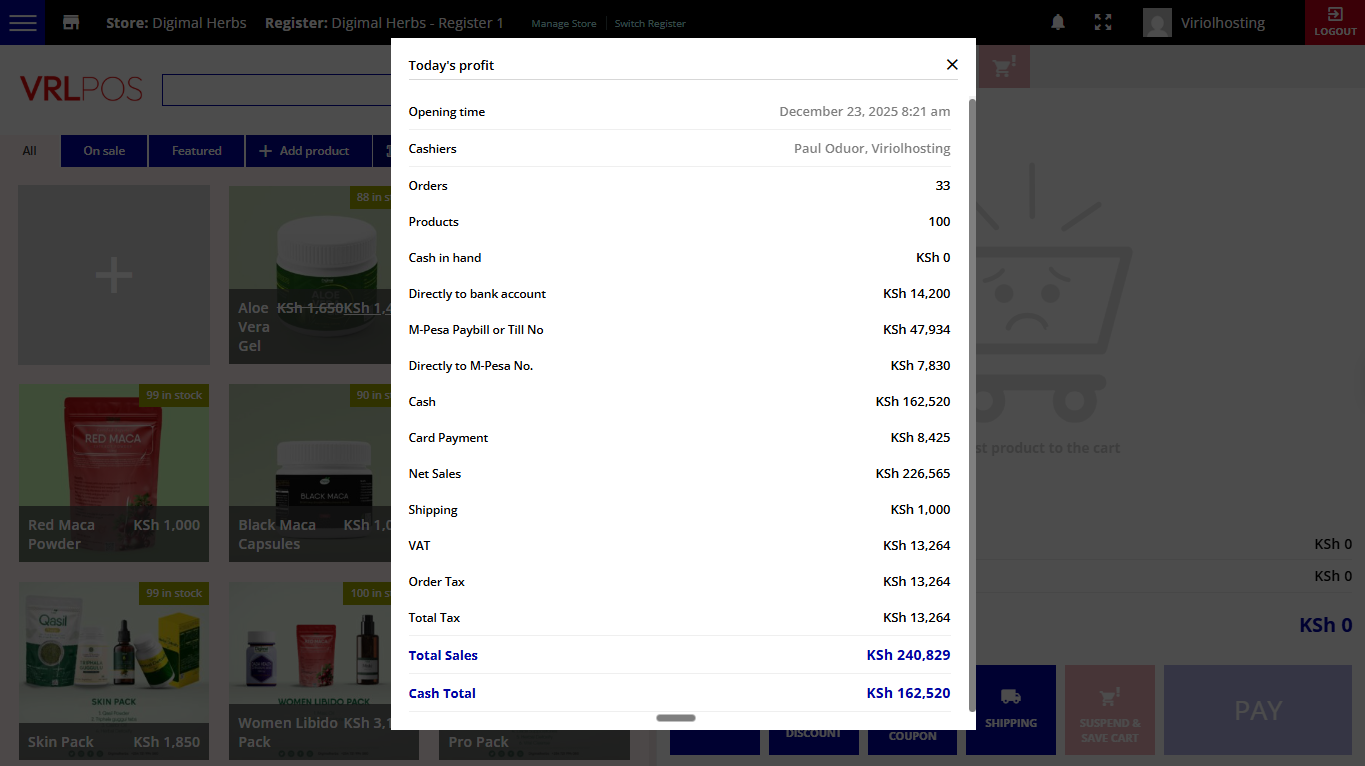1365x766 pixels.
Task: Click the Shipping button
Action: tap(1010, 709)
